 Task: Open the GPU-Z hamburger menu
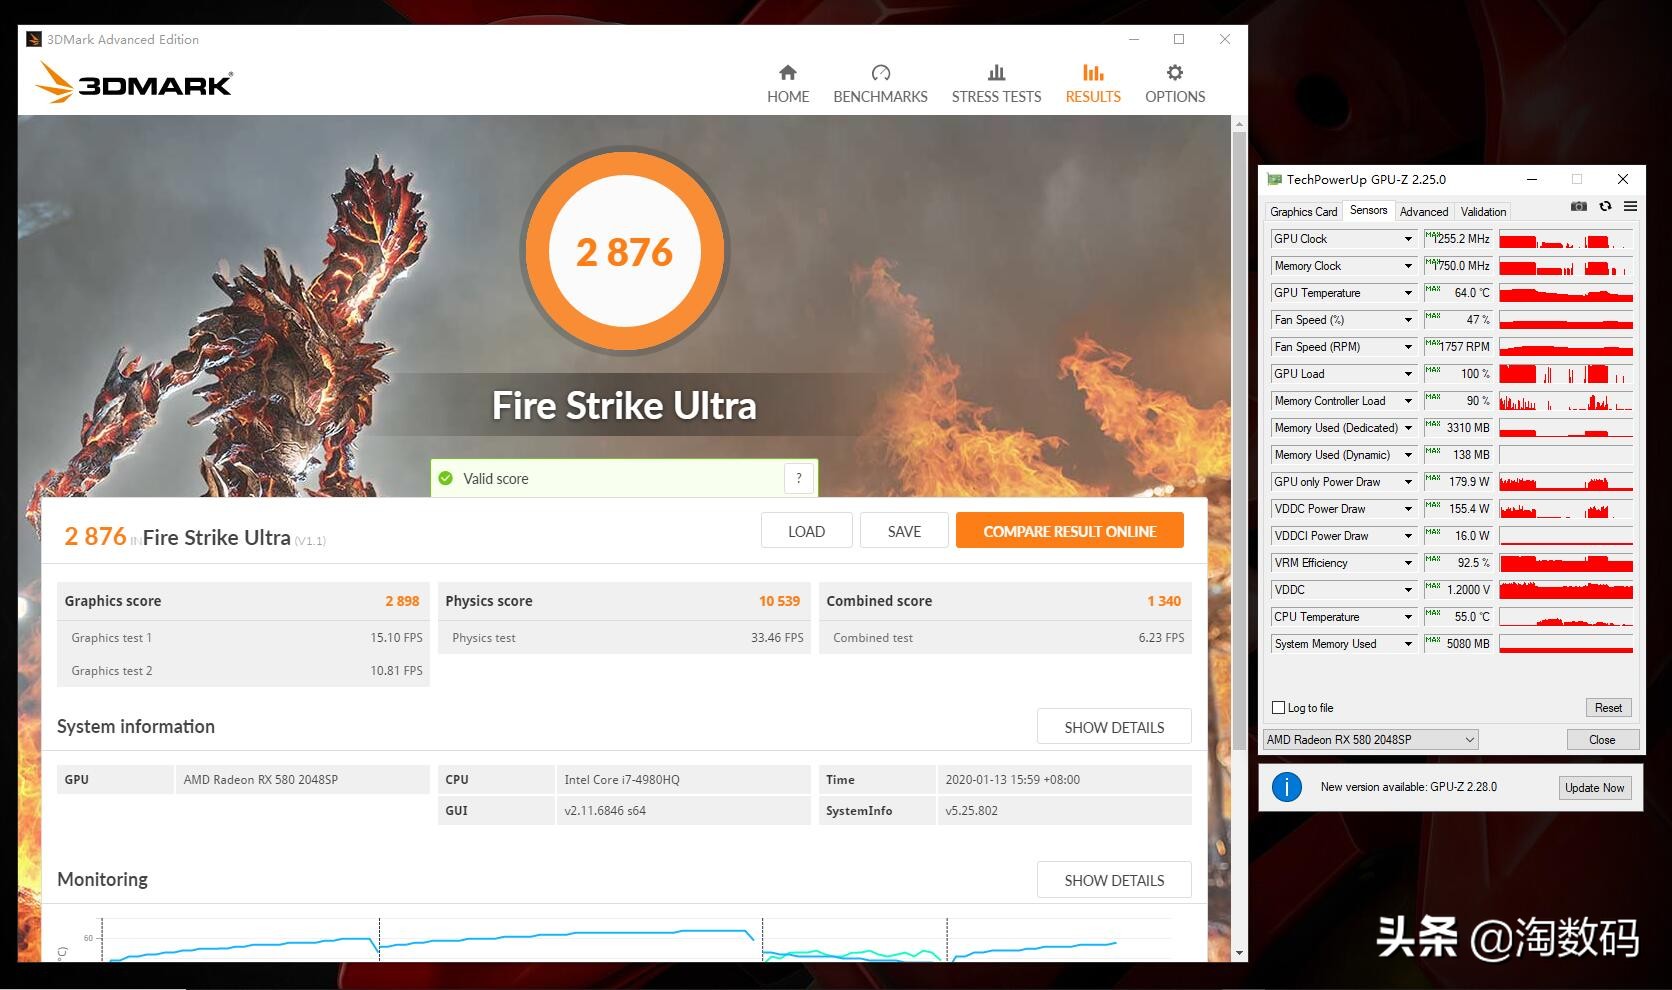[x=1630, y=206]
